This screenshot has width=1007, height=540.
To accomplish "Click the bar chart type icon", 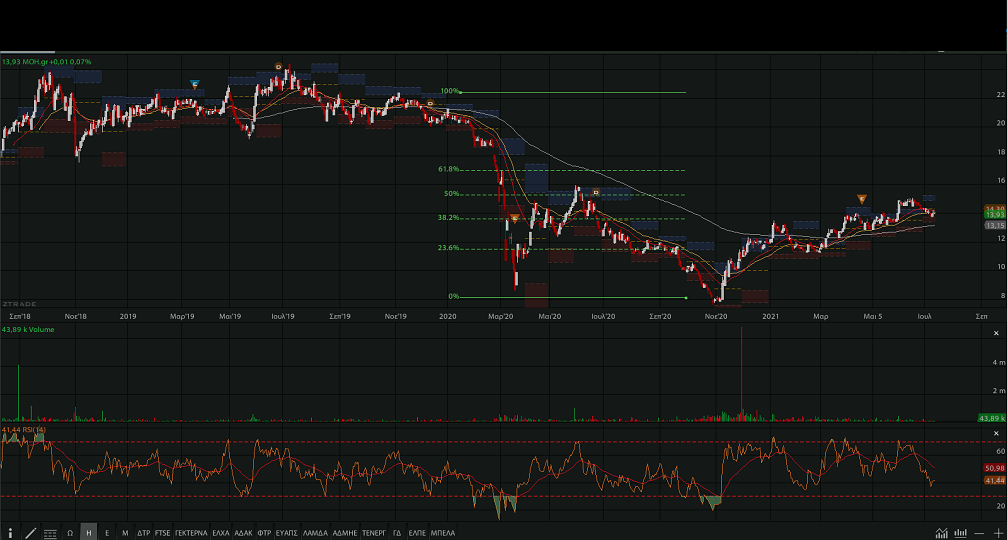I will coord(961,533).
